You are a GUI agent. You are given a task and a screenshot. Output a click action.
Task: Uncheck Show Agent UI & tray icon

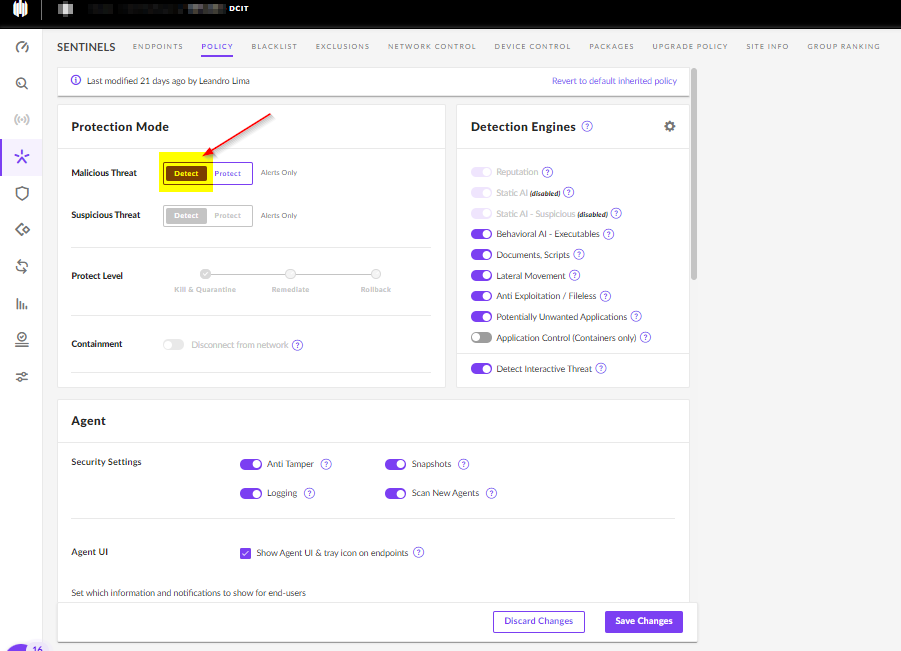(245, 553)
